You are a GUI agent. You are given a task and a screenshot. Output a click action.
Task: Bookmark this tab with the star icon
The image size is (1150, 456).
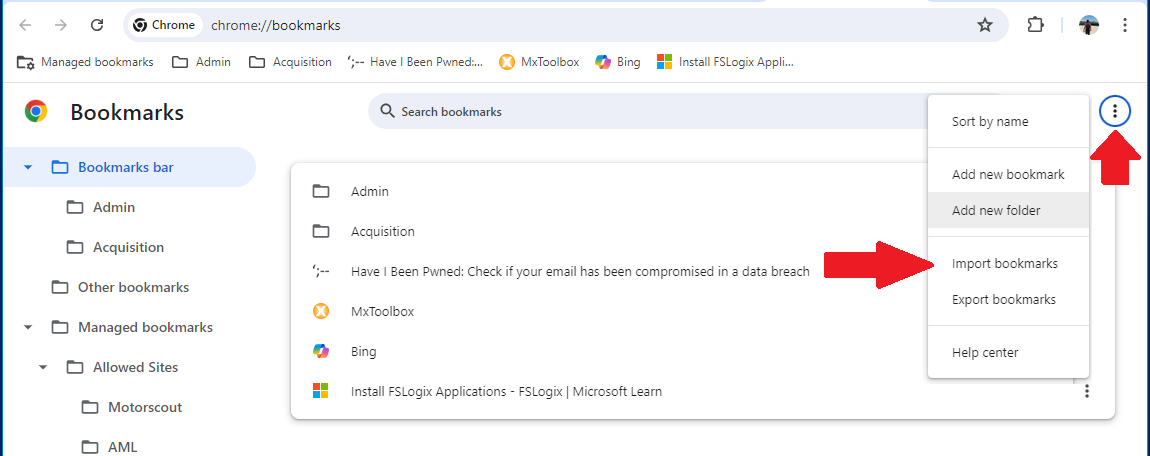(985, 26)
